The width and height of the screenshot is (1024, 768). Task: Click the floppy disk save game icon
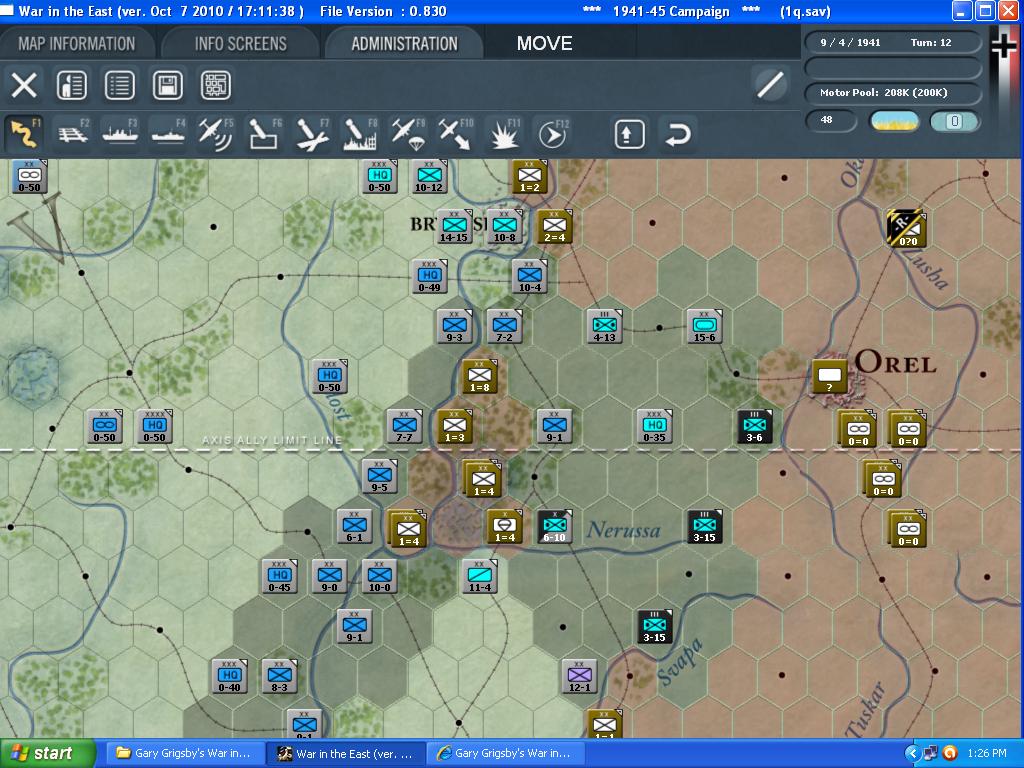168,86
